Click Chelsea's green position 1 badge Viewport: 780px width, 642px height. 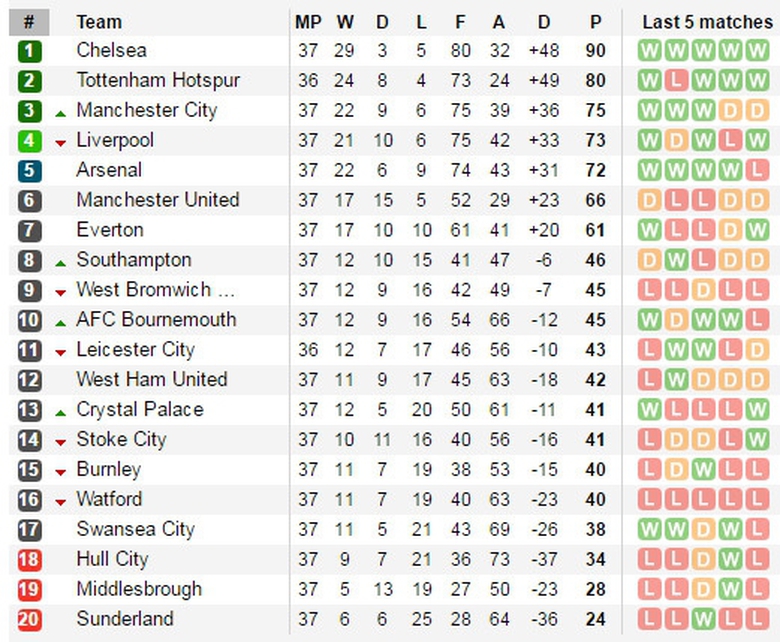[x=29, y=51]
